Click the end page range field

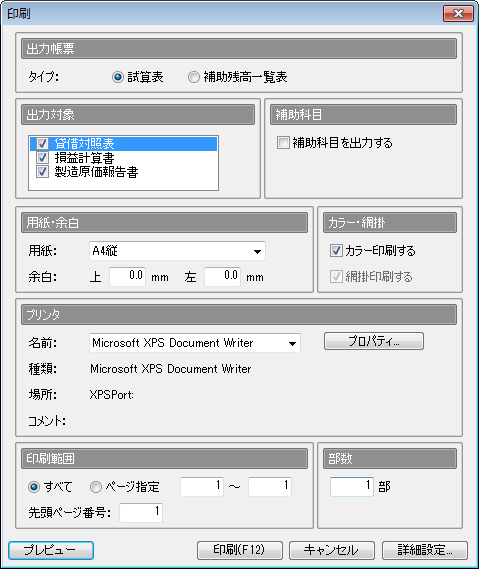click(270, 486)
